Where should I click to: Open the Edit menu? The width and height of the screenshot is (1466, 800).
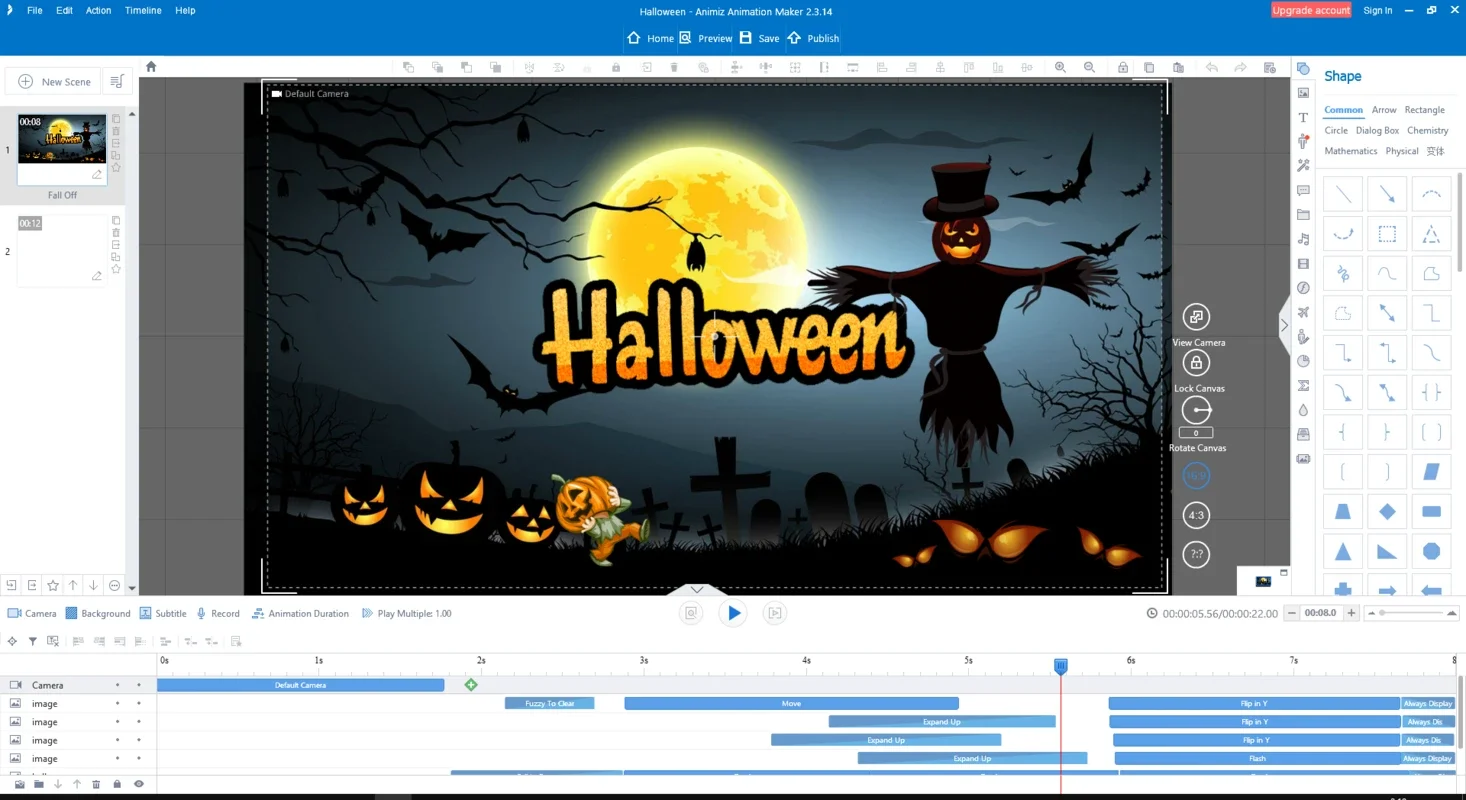[65, 10]
